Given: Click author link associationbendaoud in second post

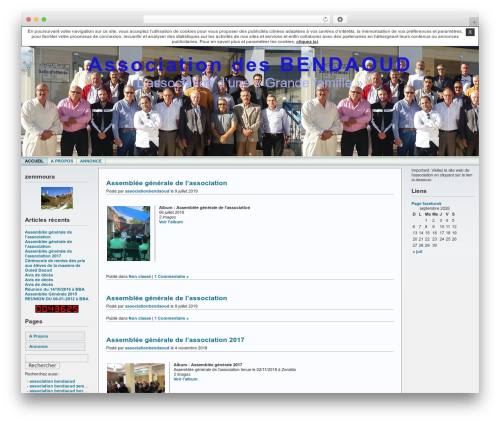Looking at the screenshot, I should 147,306.
